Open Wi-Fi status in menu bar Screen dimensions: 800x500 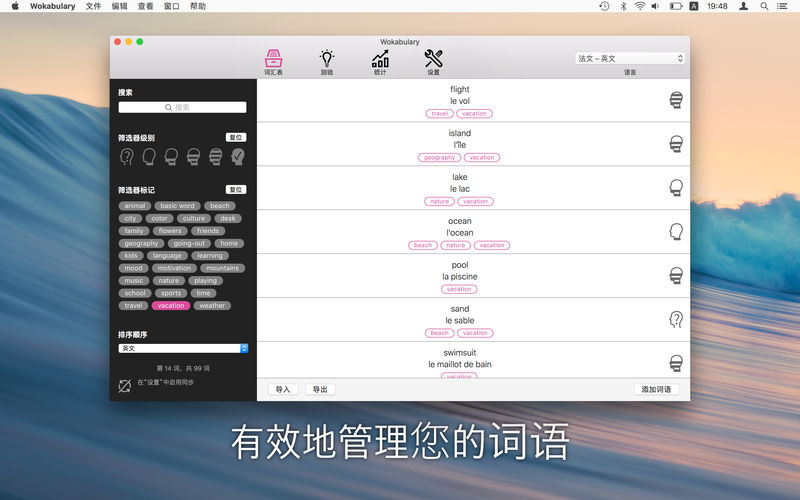coord(640,6)
